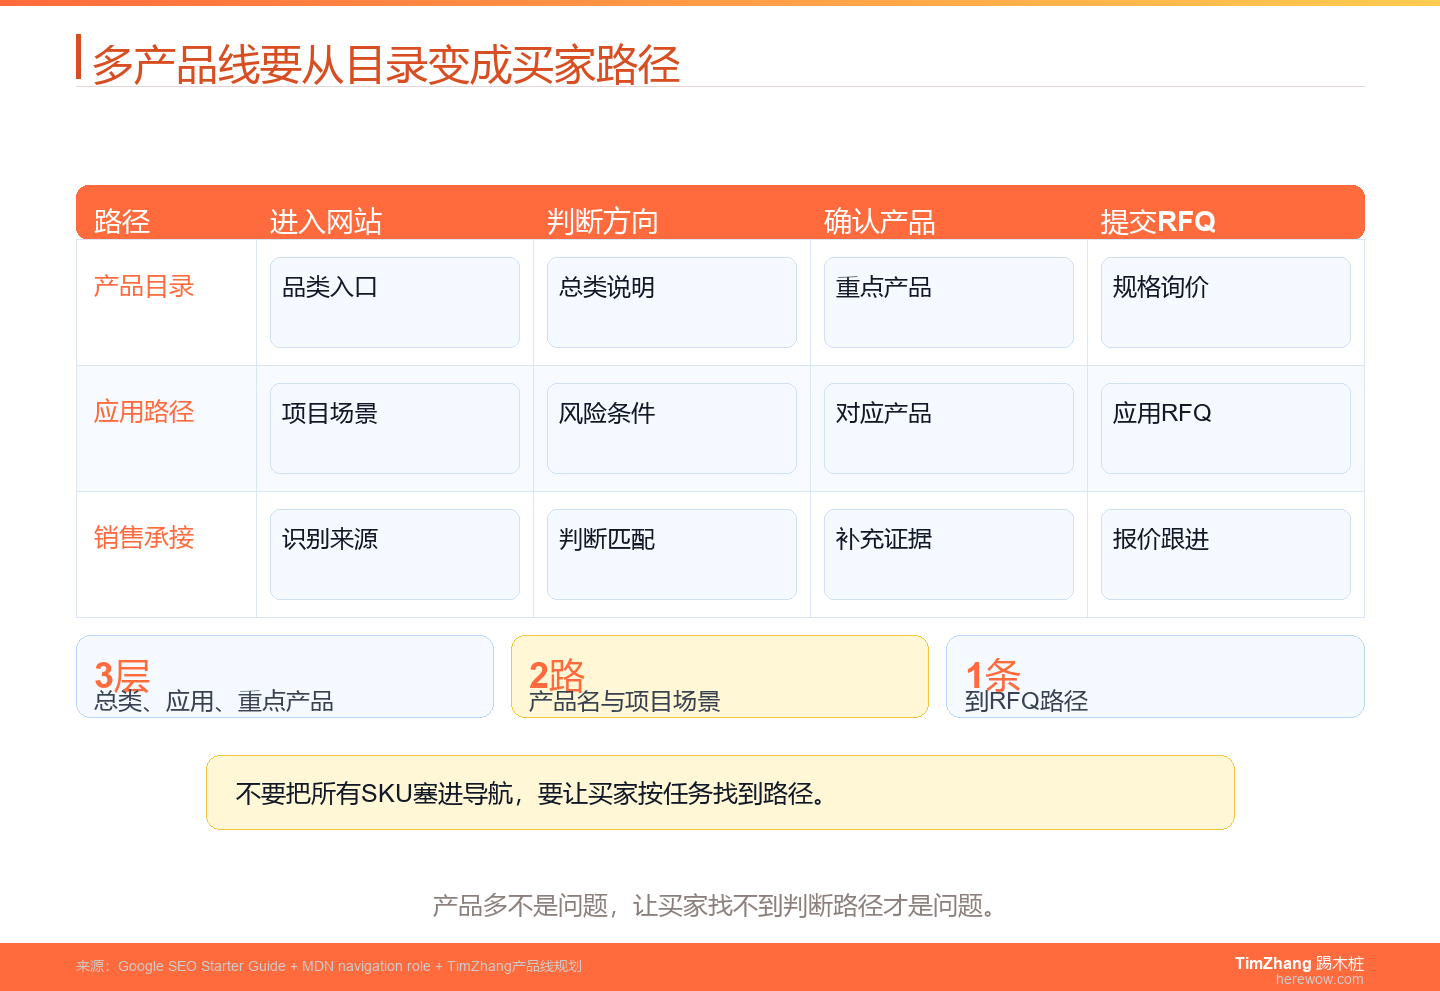Click the text 到RFQ路径
This screenshot has height=991, width=1440.
[x=1027, y=702]
